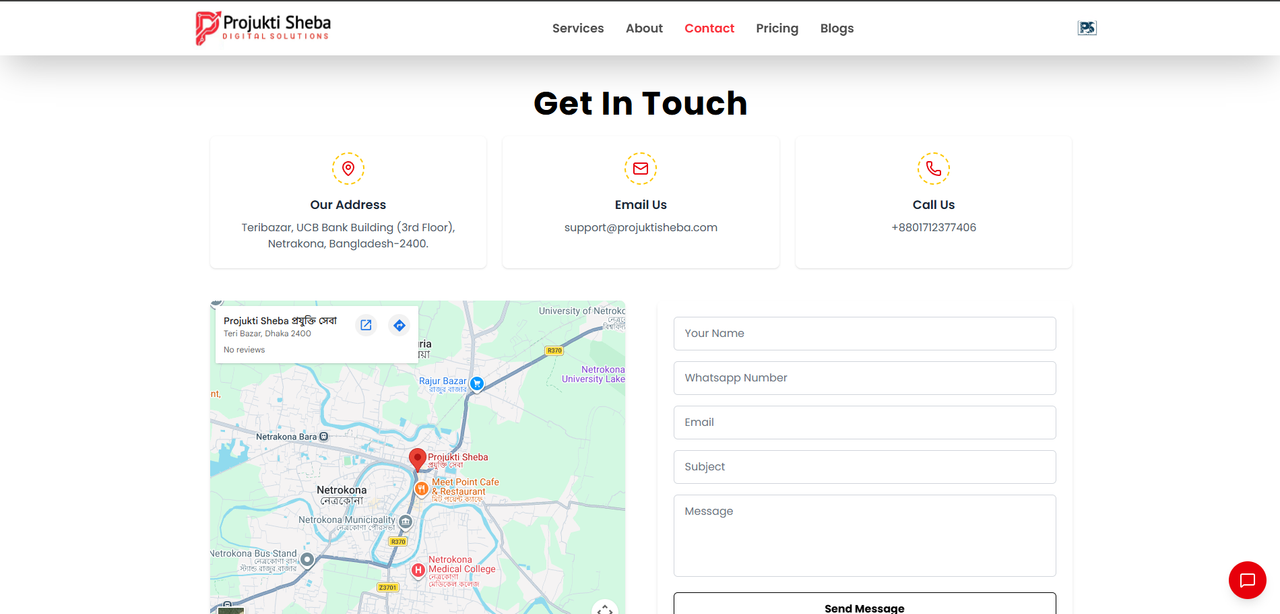Toggle the map fullscreen control
The width and height of the screenshot is (1280, 614).
604,608
